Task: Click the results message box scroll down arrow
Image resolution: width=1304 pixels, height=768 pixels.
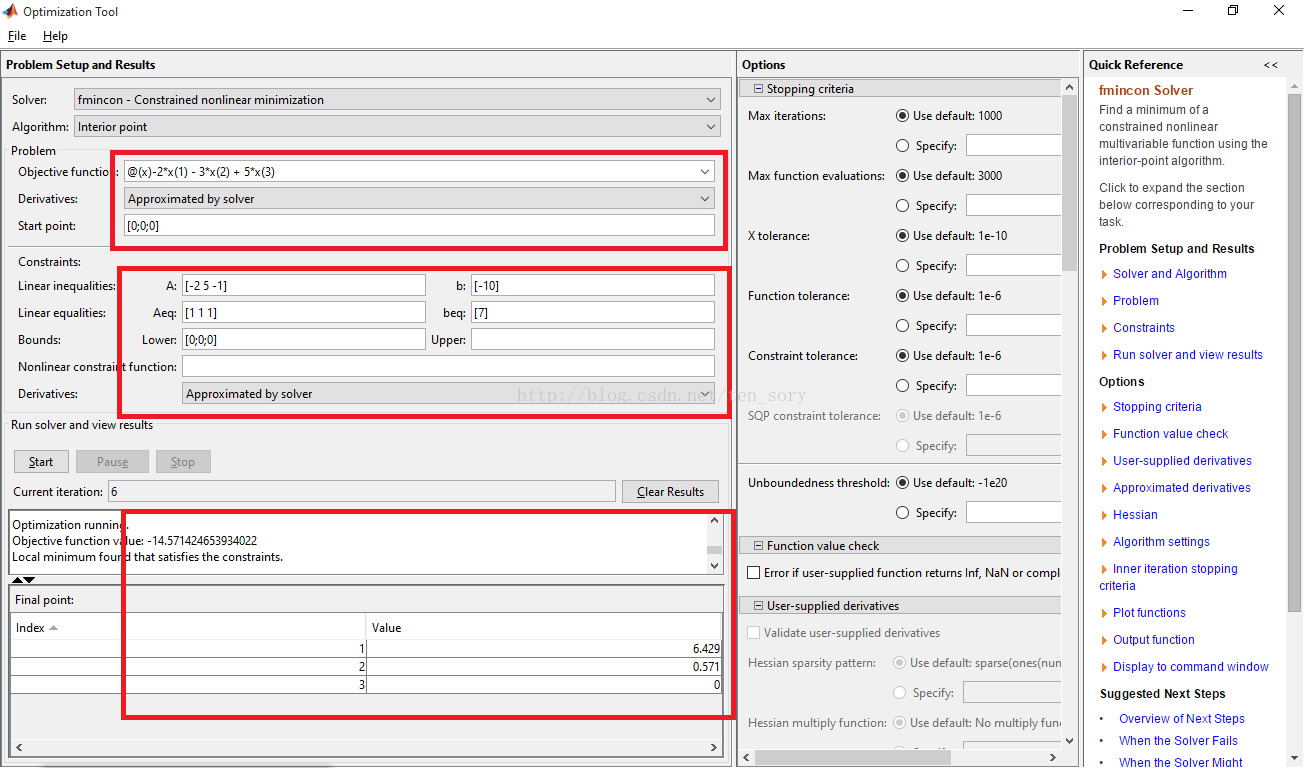Action: point(714,566)
